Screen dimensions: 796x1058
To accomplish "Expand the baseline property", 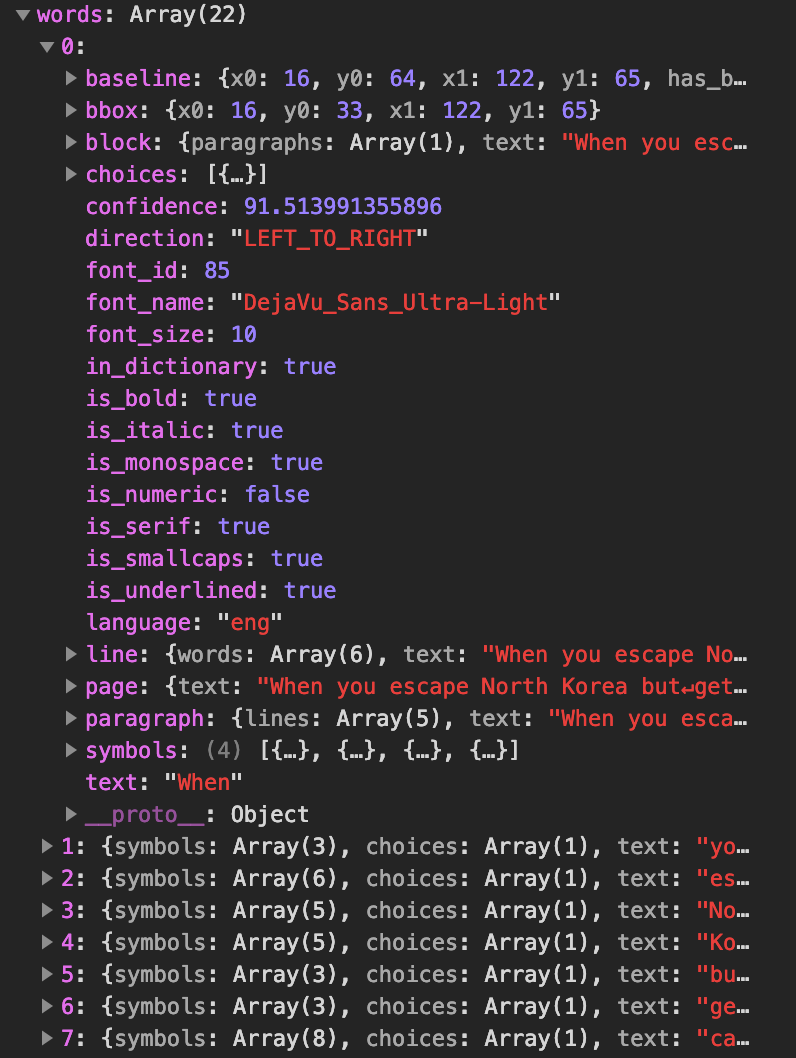I will (x=71, y=78).
